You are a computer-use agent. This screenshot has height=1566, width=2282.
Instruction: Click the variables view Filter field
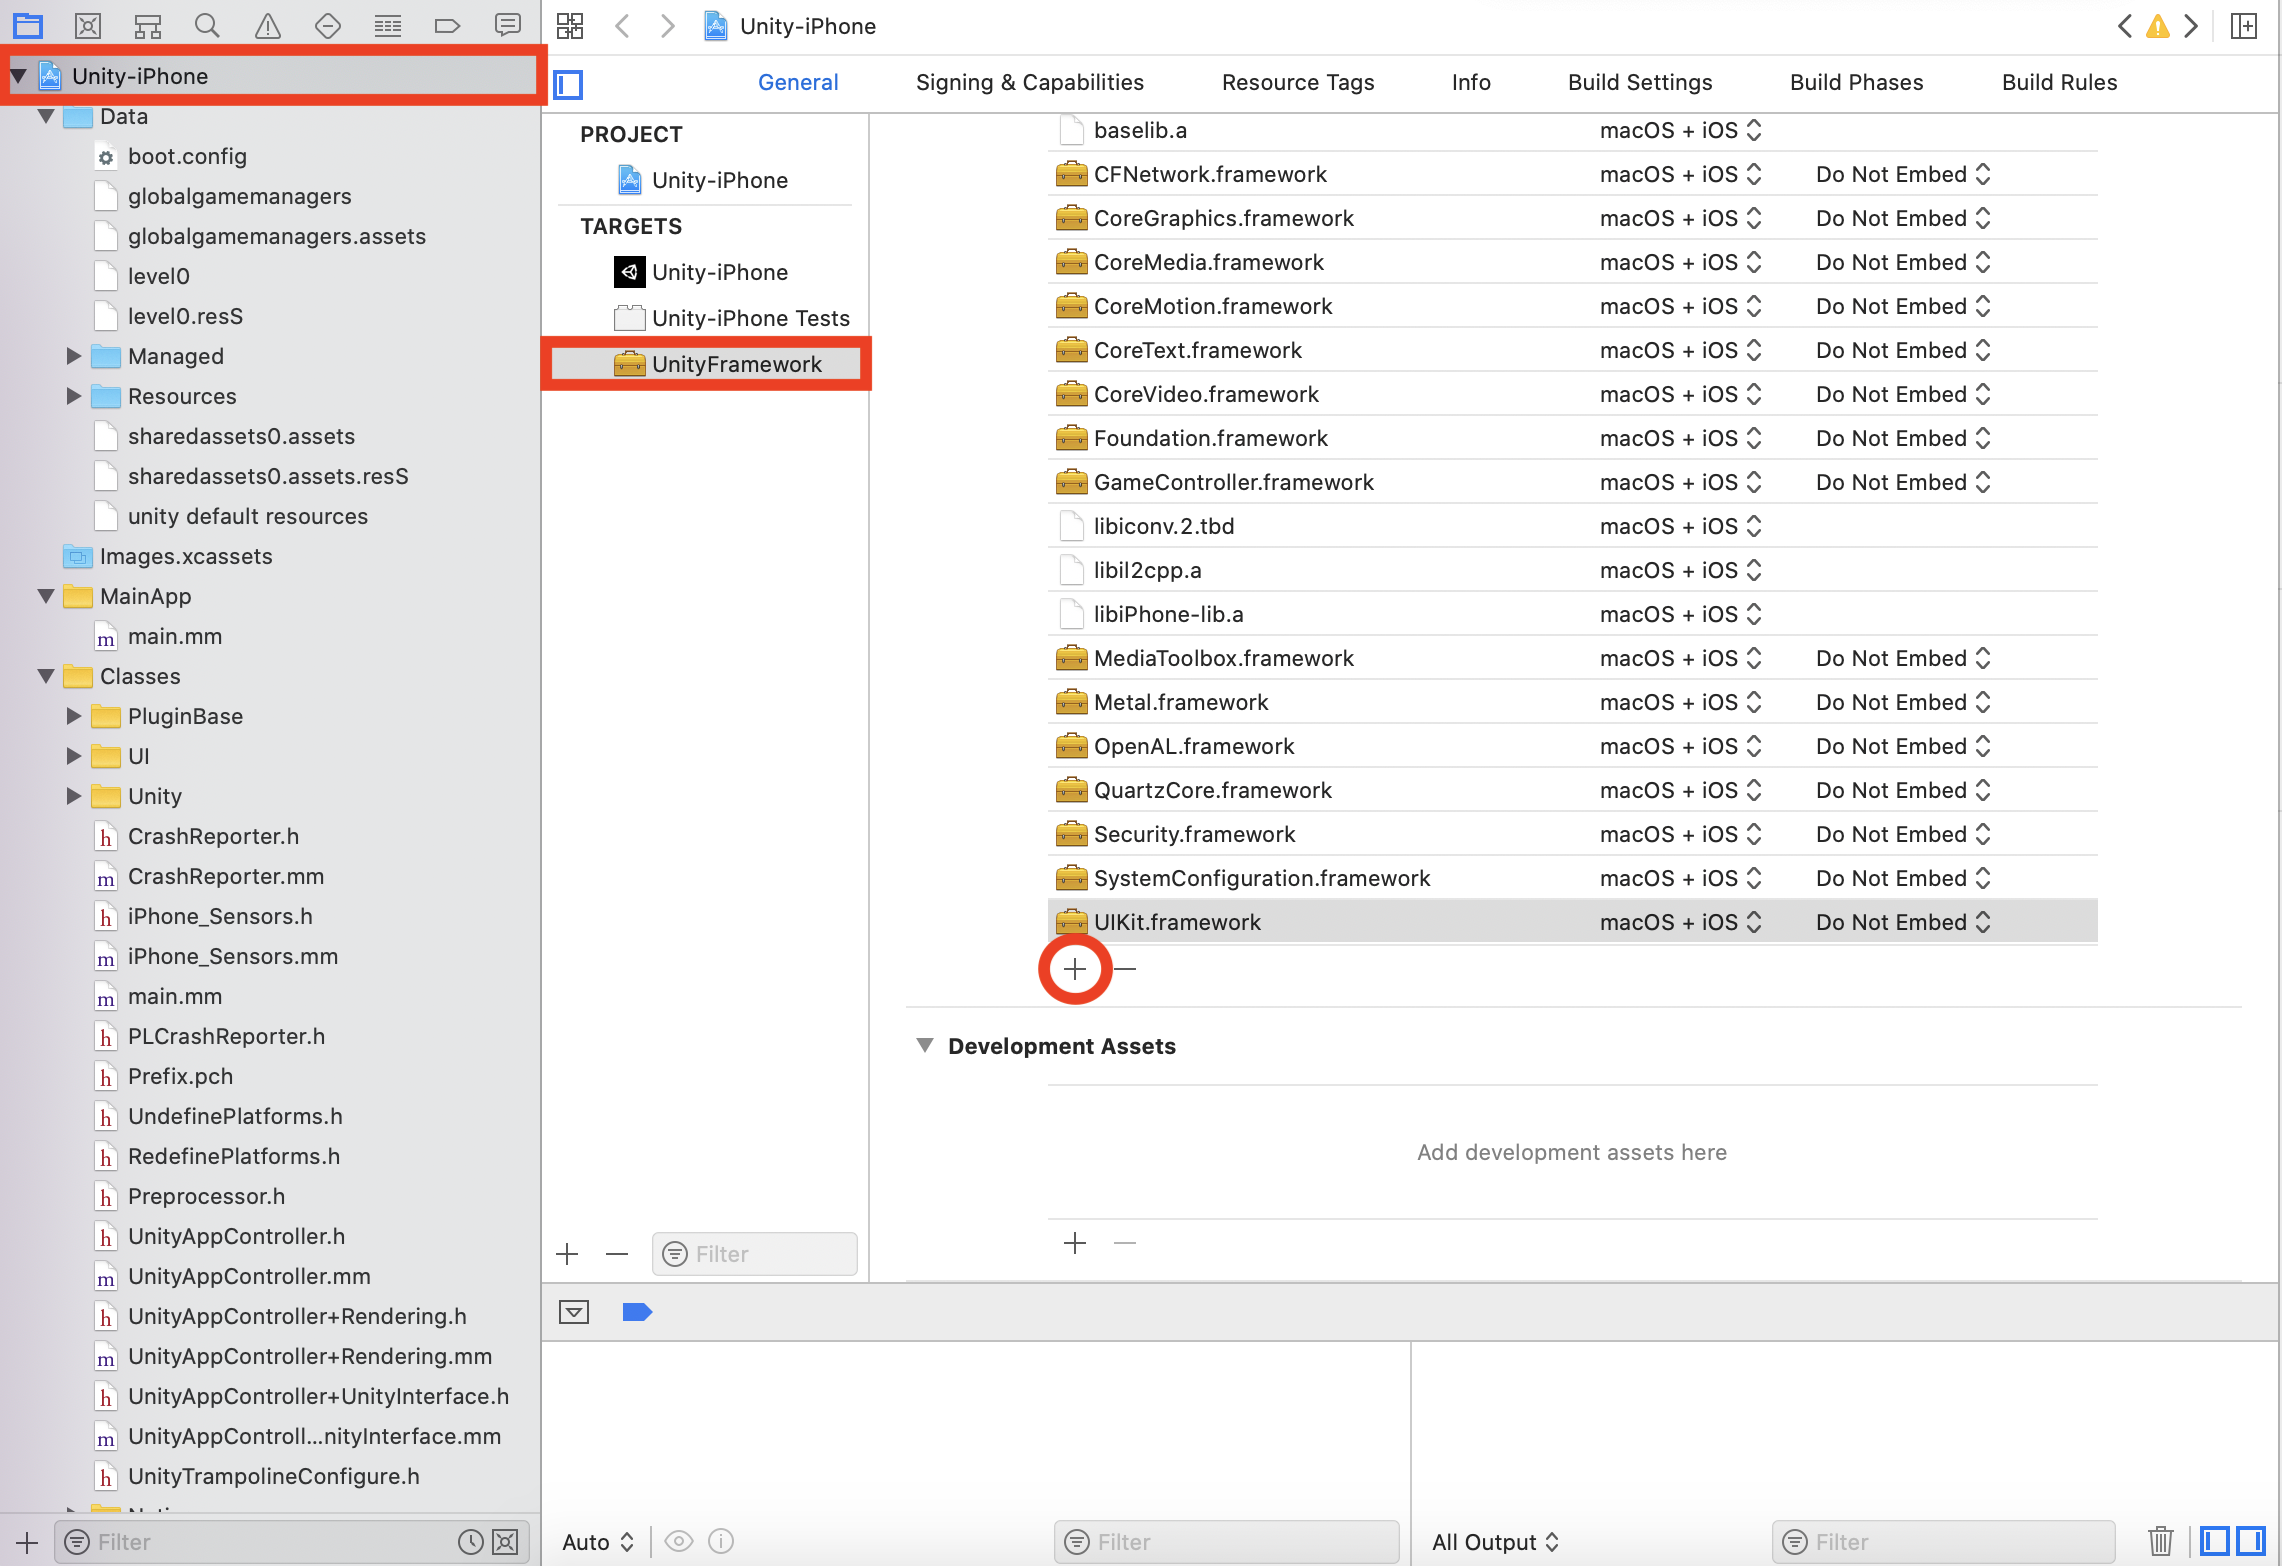(x=1226, y=1542)
